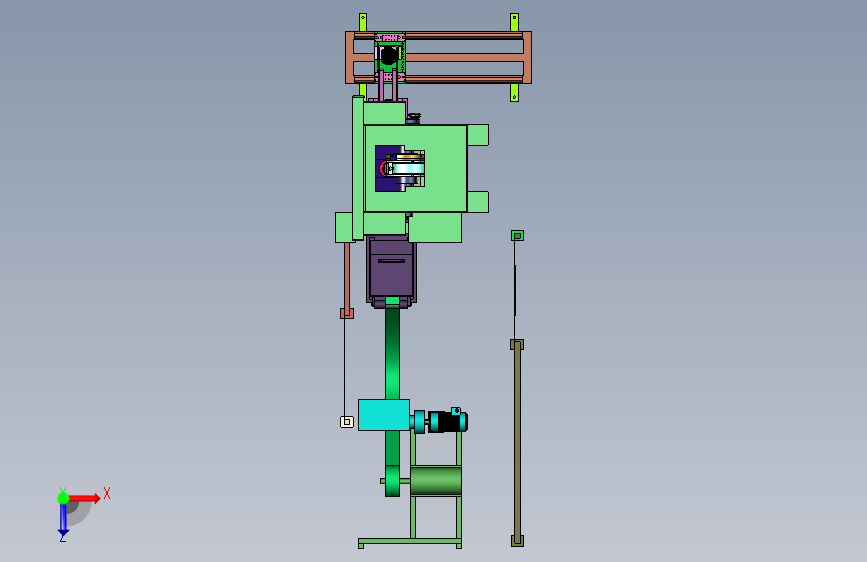Select the long green vertical belt
The width and height of the screenshot is (867, 562).
(393, 354)
